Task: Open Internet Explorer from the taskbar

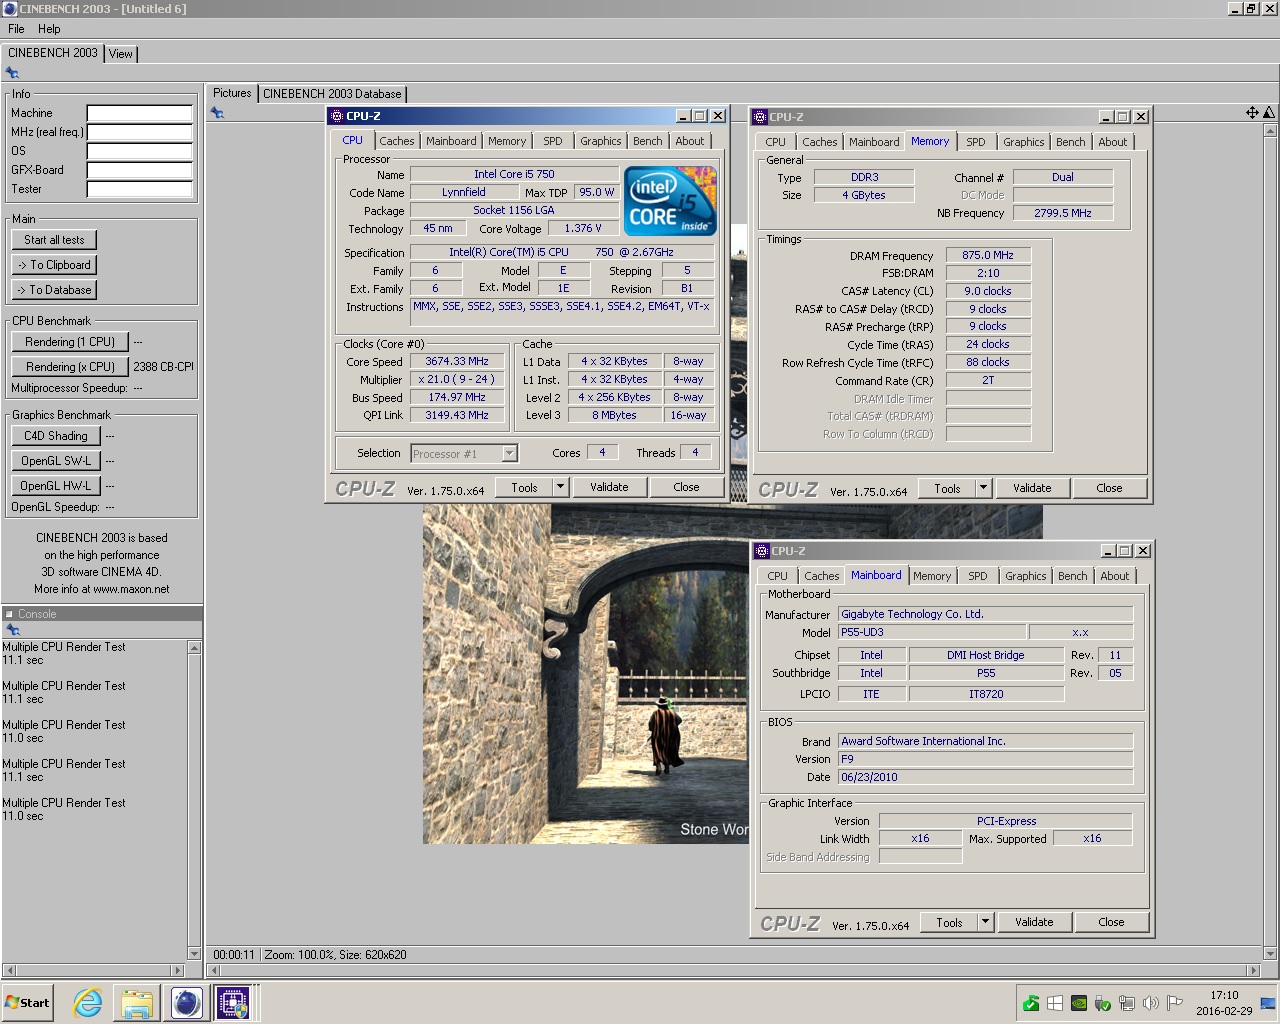Action: click(88, 1003)
